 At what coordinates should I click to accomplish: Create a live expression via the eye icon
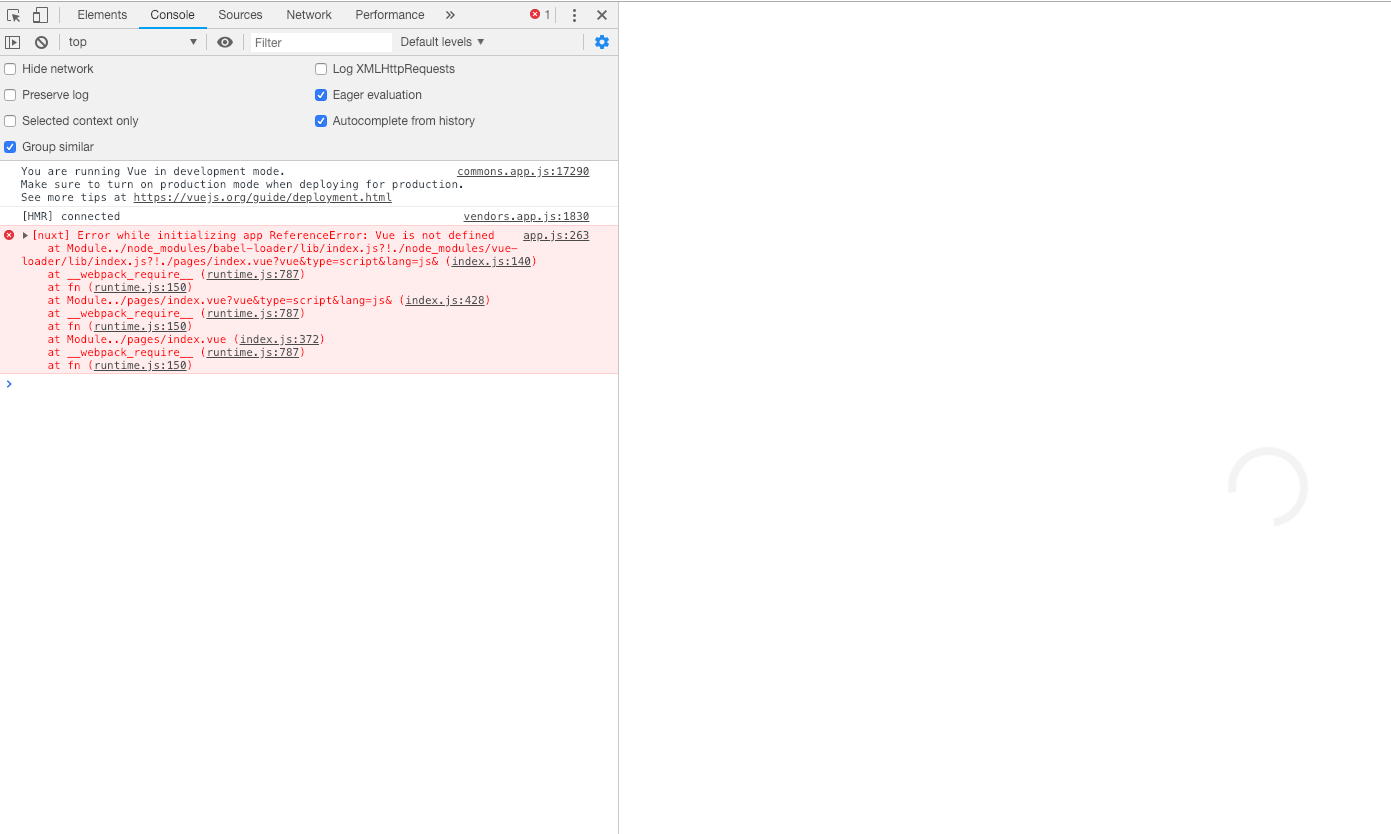coord(224,42)
